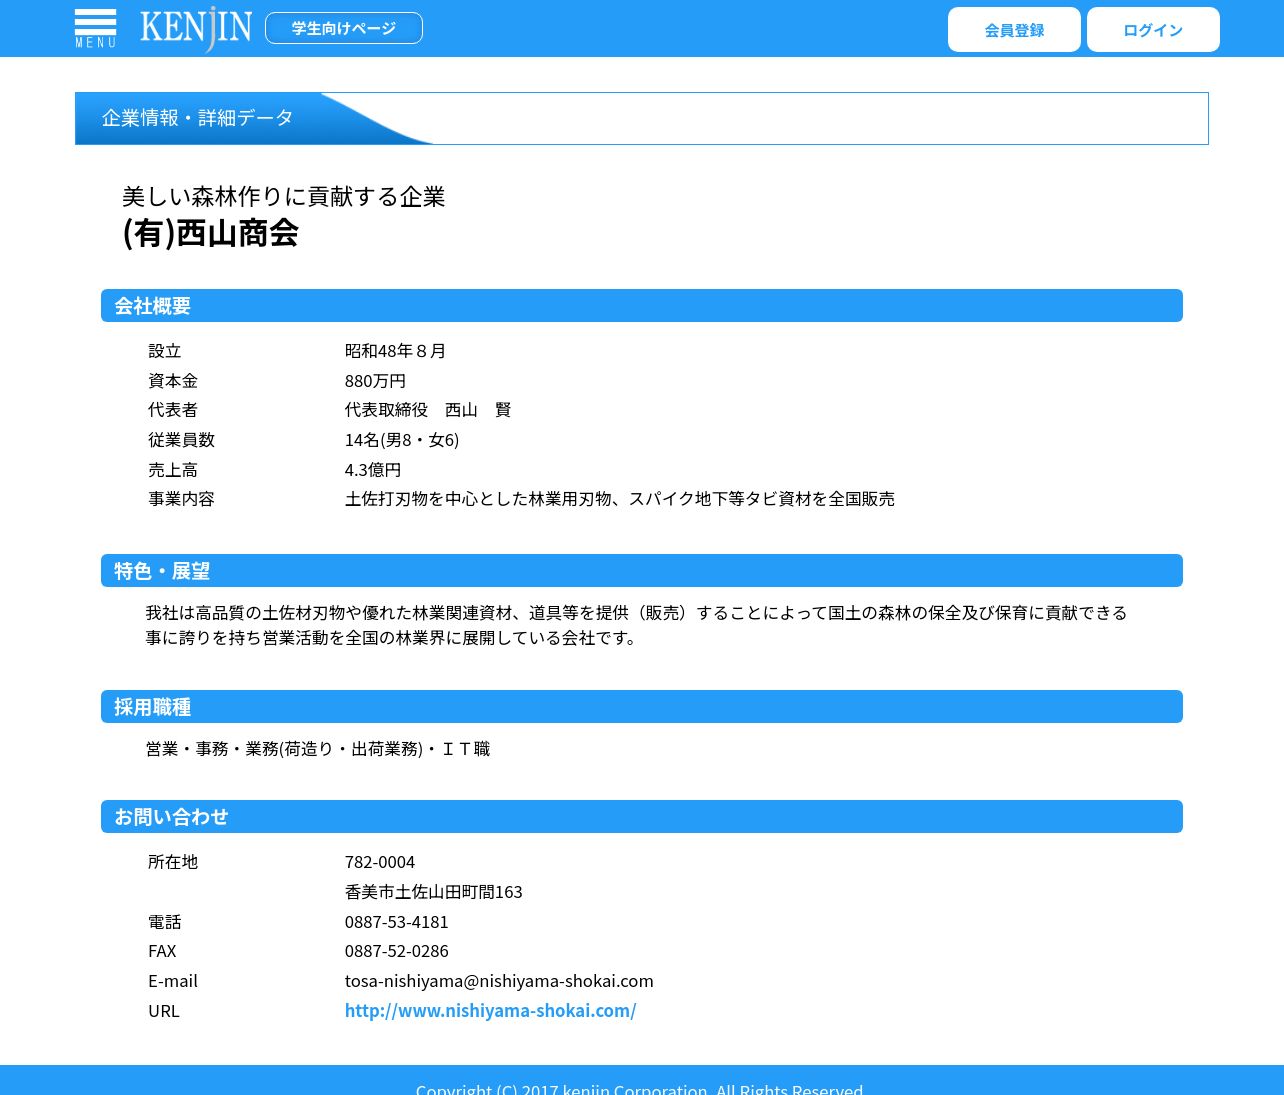Click the value 14名(男8・女6)
This screenshot has height=1095, width=1284.
pos(402,440)
